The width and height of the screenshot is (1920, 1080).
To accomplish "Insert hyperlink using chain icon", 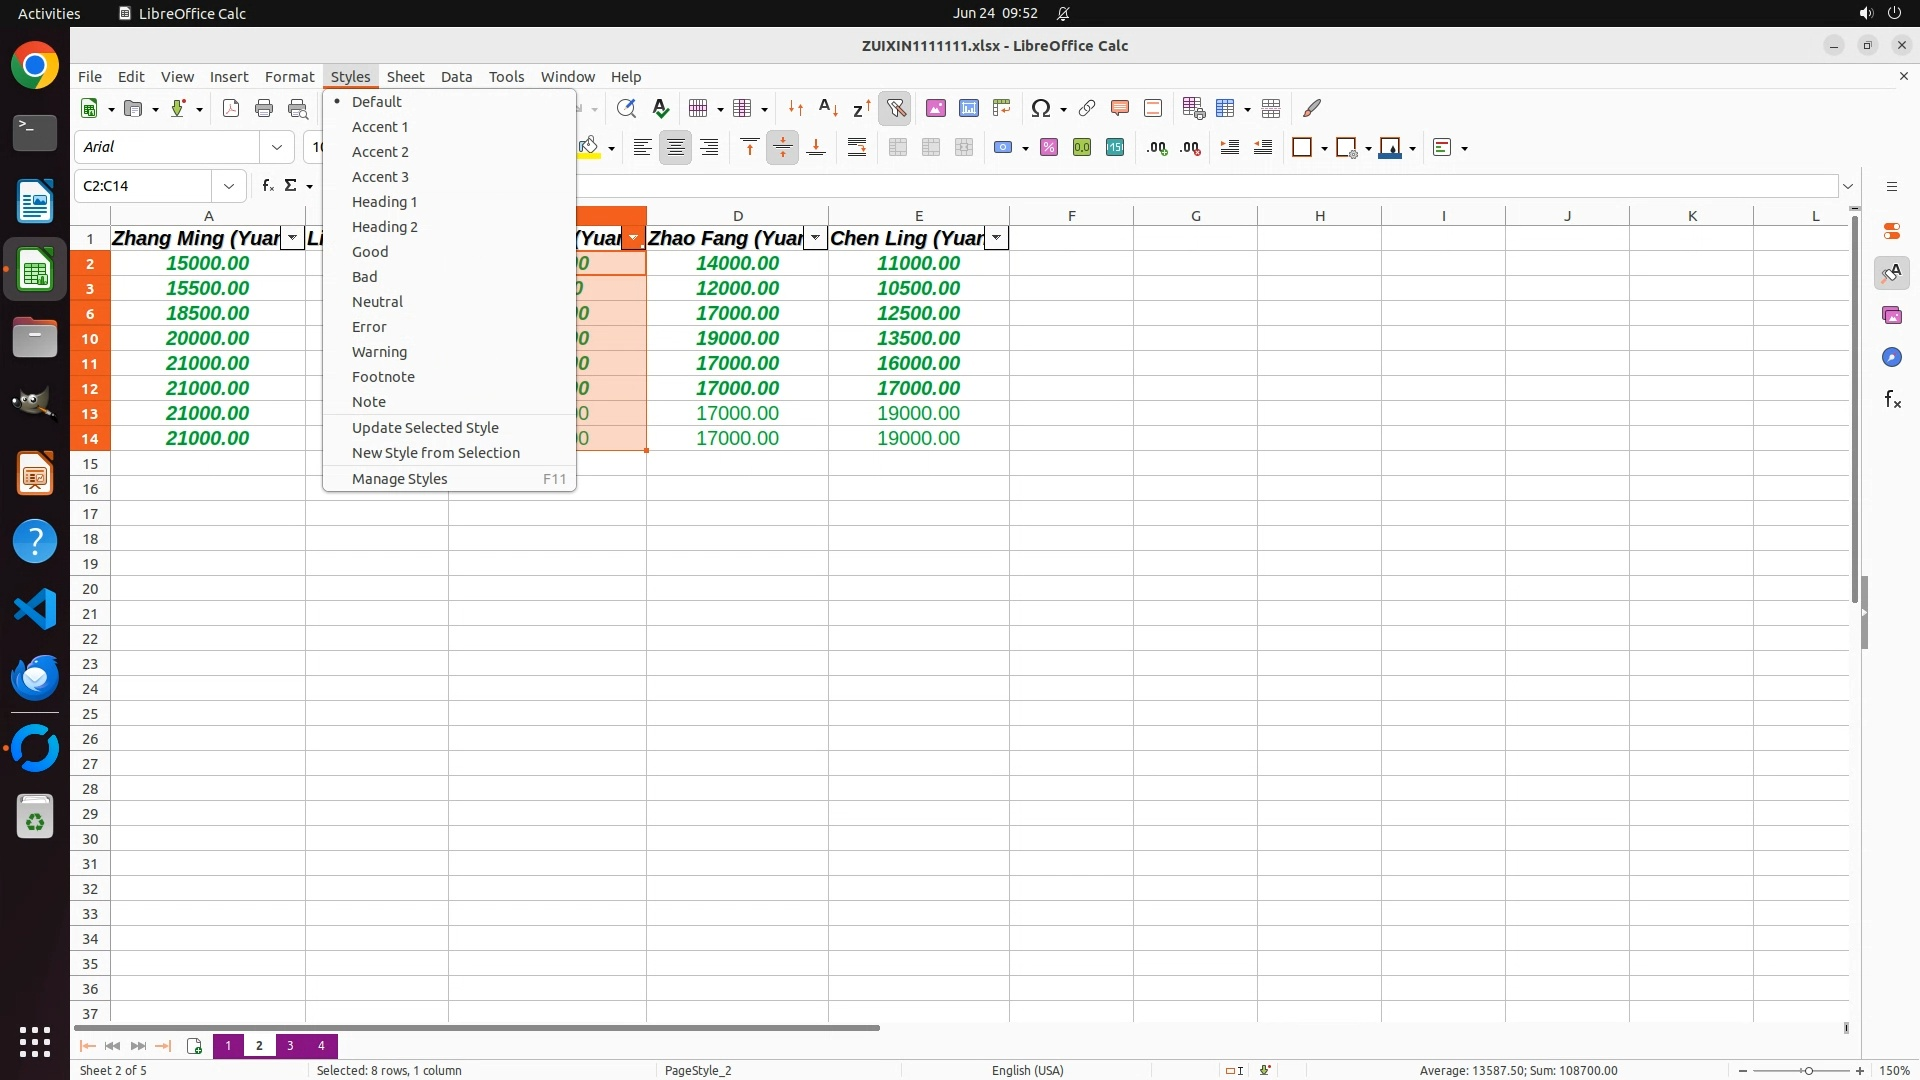I will 1086,108.
